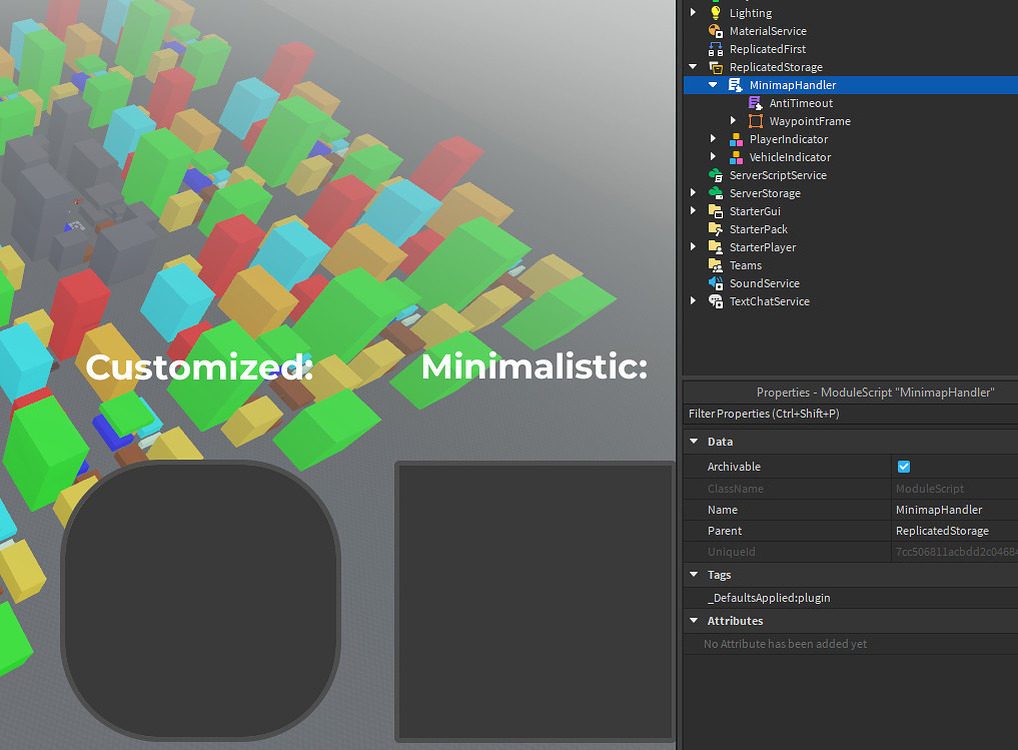Click the AntiTimeout script icon
Viewport: 1018px width, 750px height.
756,103
